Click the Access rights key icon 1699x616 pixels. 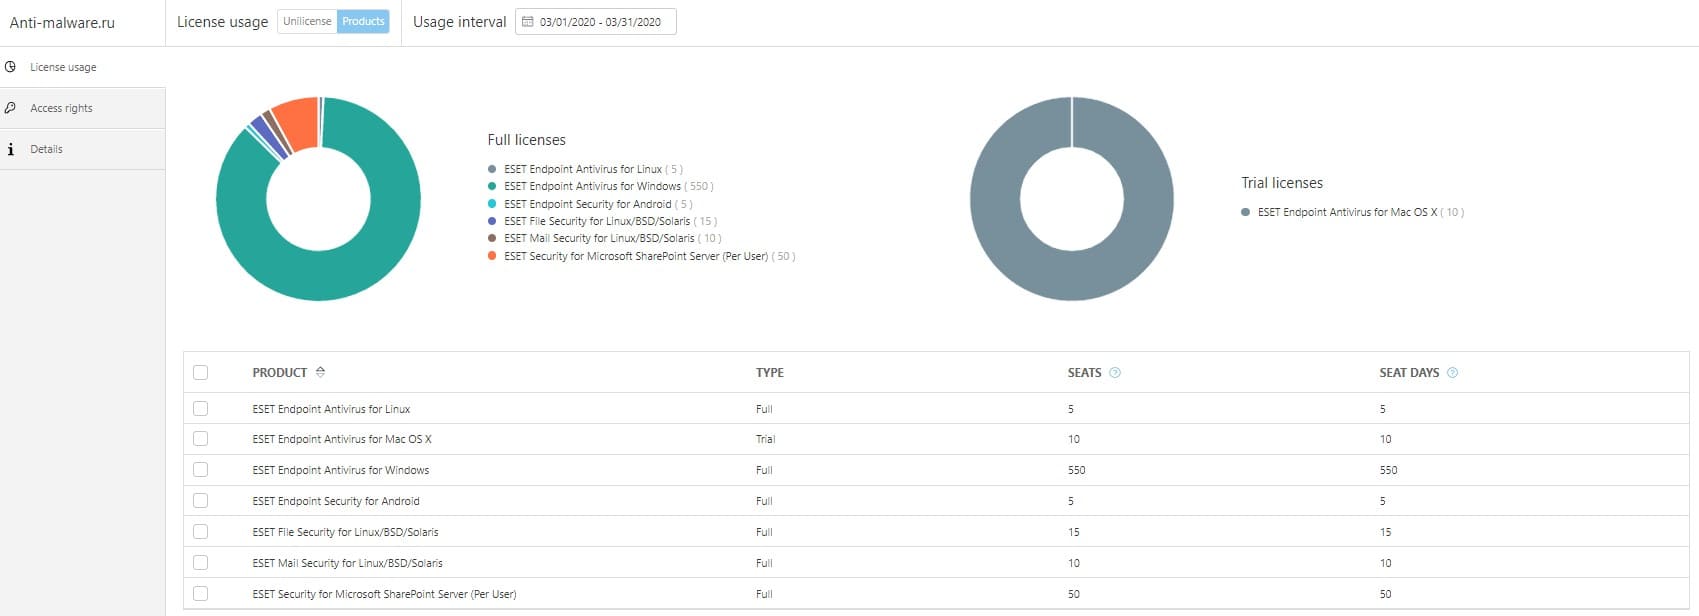coord(10,108)
